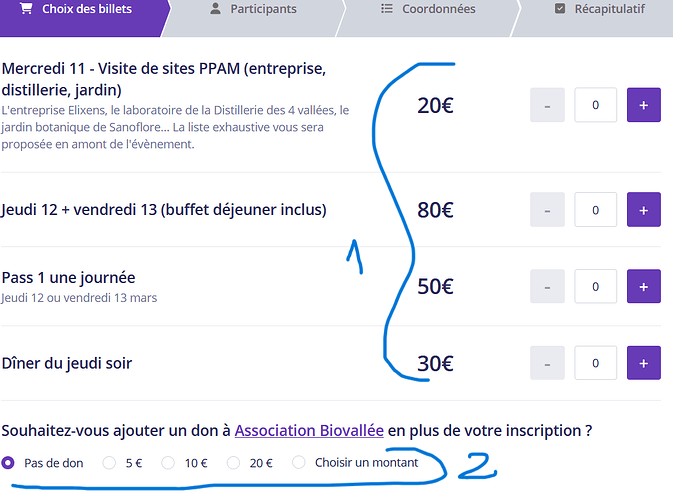Select the 'Pas de don' radio option
The width and height of the screenshot is (673, 500).
9,463
